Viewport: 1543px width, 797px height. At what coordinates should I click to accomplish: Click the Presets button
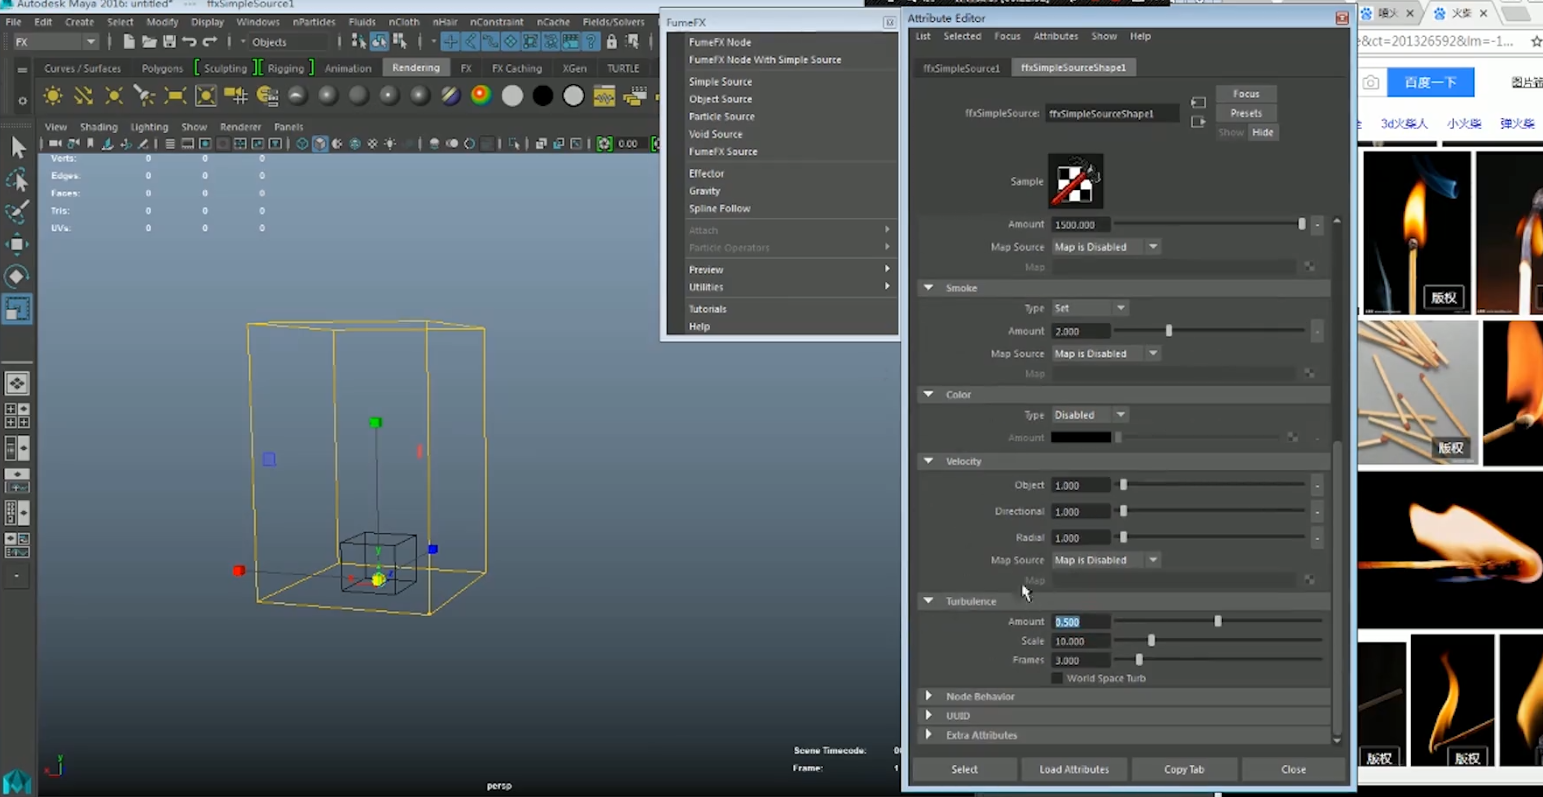coord(1246,113)
